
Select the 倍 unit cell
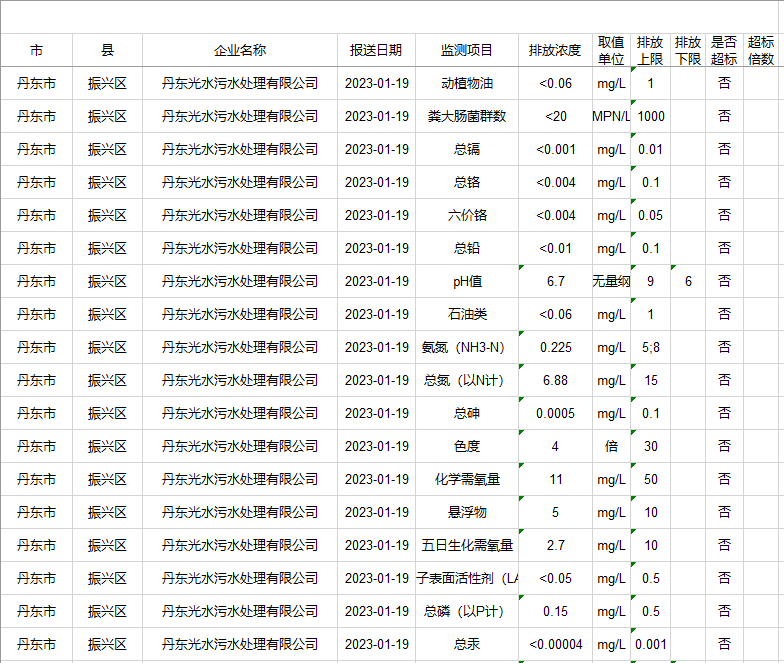612,446
